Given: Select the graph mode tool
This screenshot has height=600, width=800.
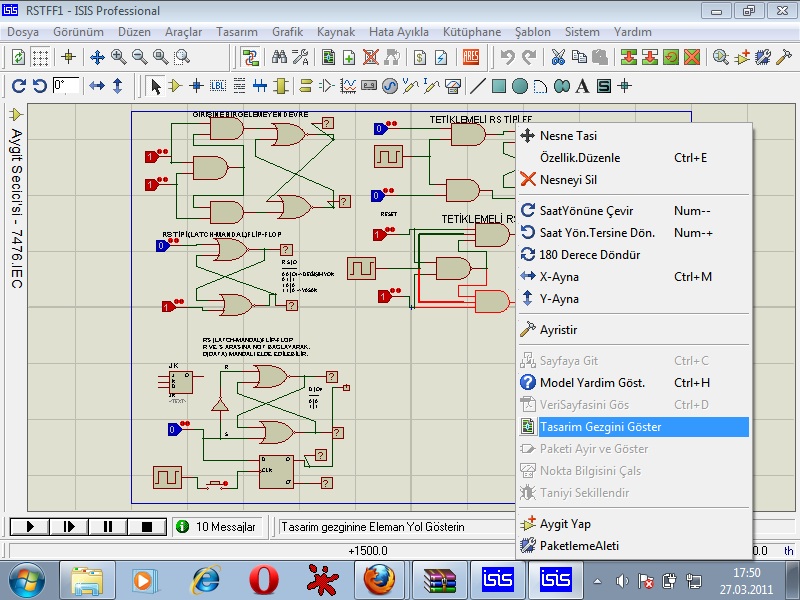Looking at the screenshot, I should (x=348, y=86).
